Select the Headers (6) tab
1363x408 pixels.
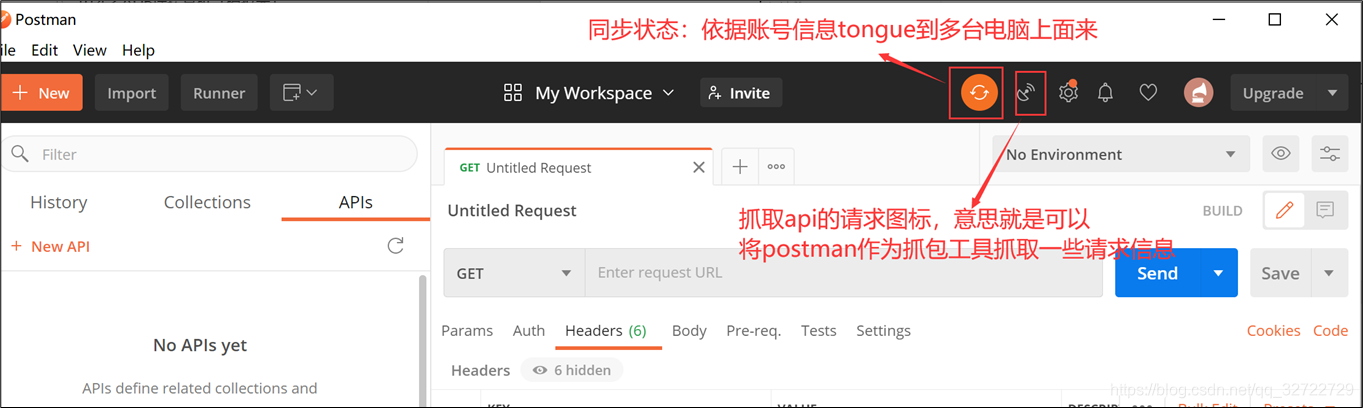606,331
